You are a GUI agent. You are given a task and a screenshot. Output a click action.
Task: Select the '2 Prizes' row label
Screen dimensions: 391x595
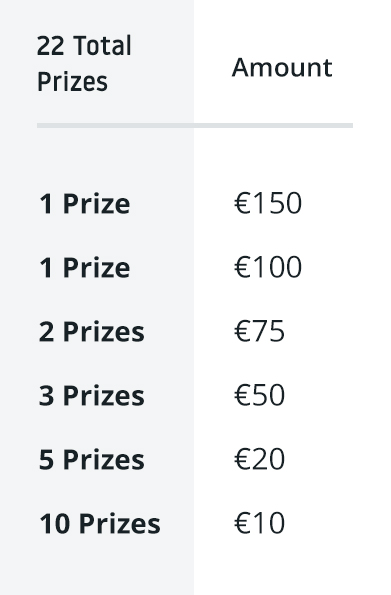pos(91,332)
